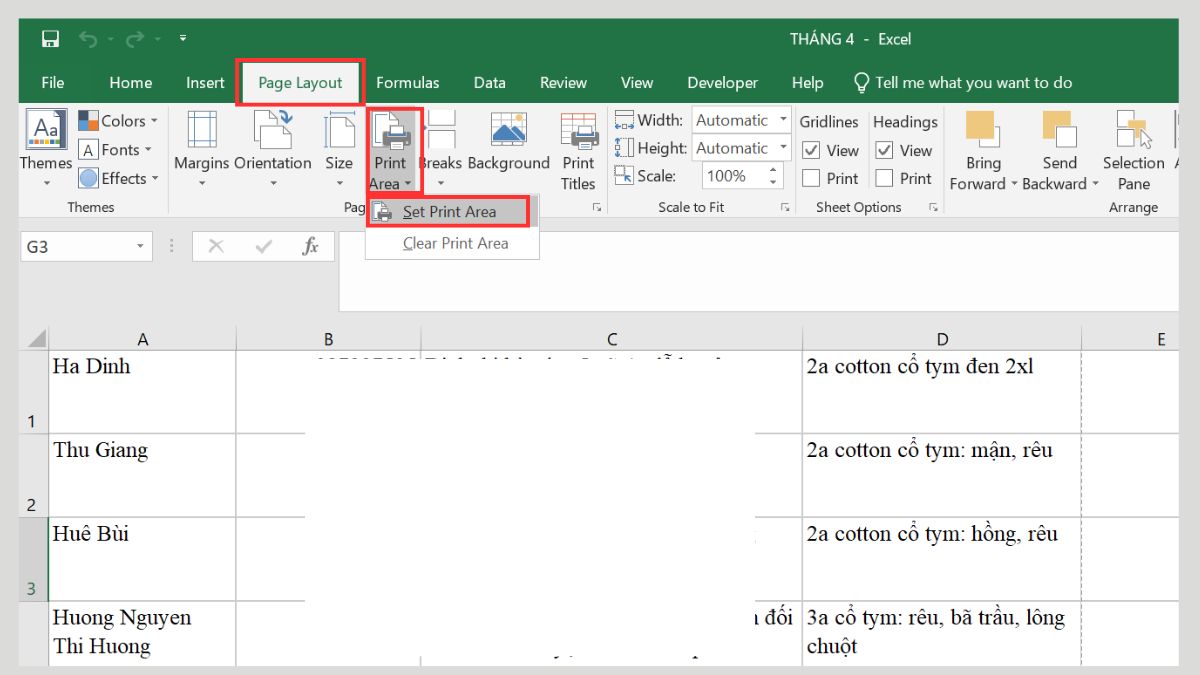Screen dimensions: 1200x675
Task: Switch to the Formulas ribbon tab
Action: 408,83
